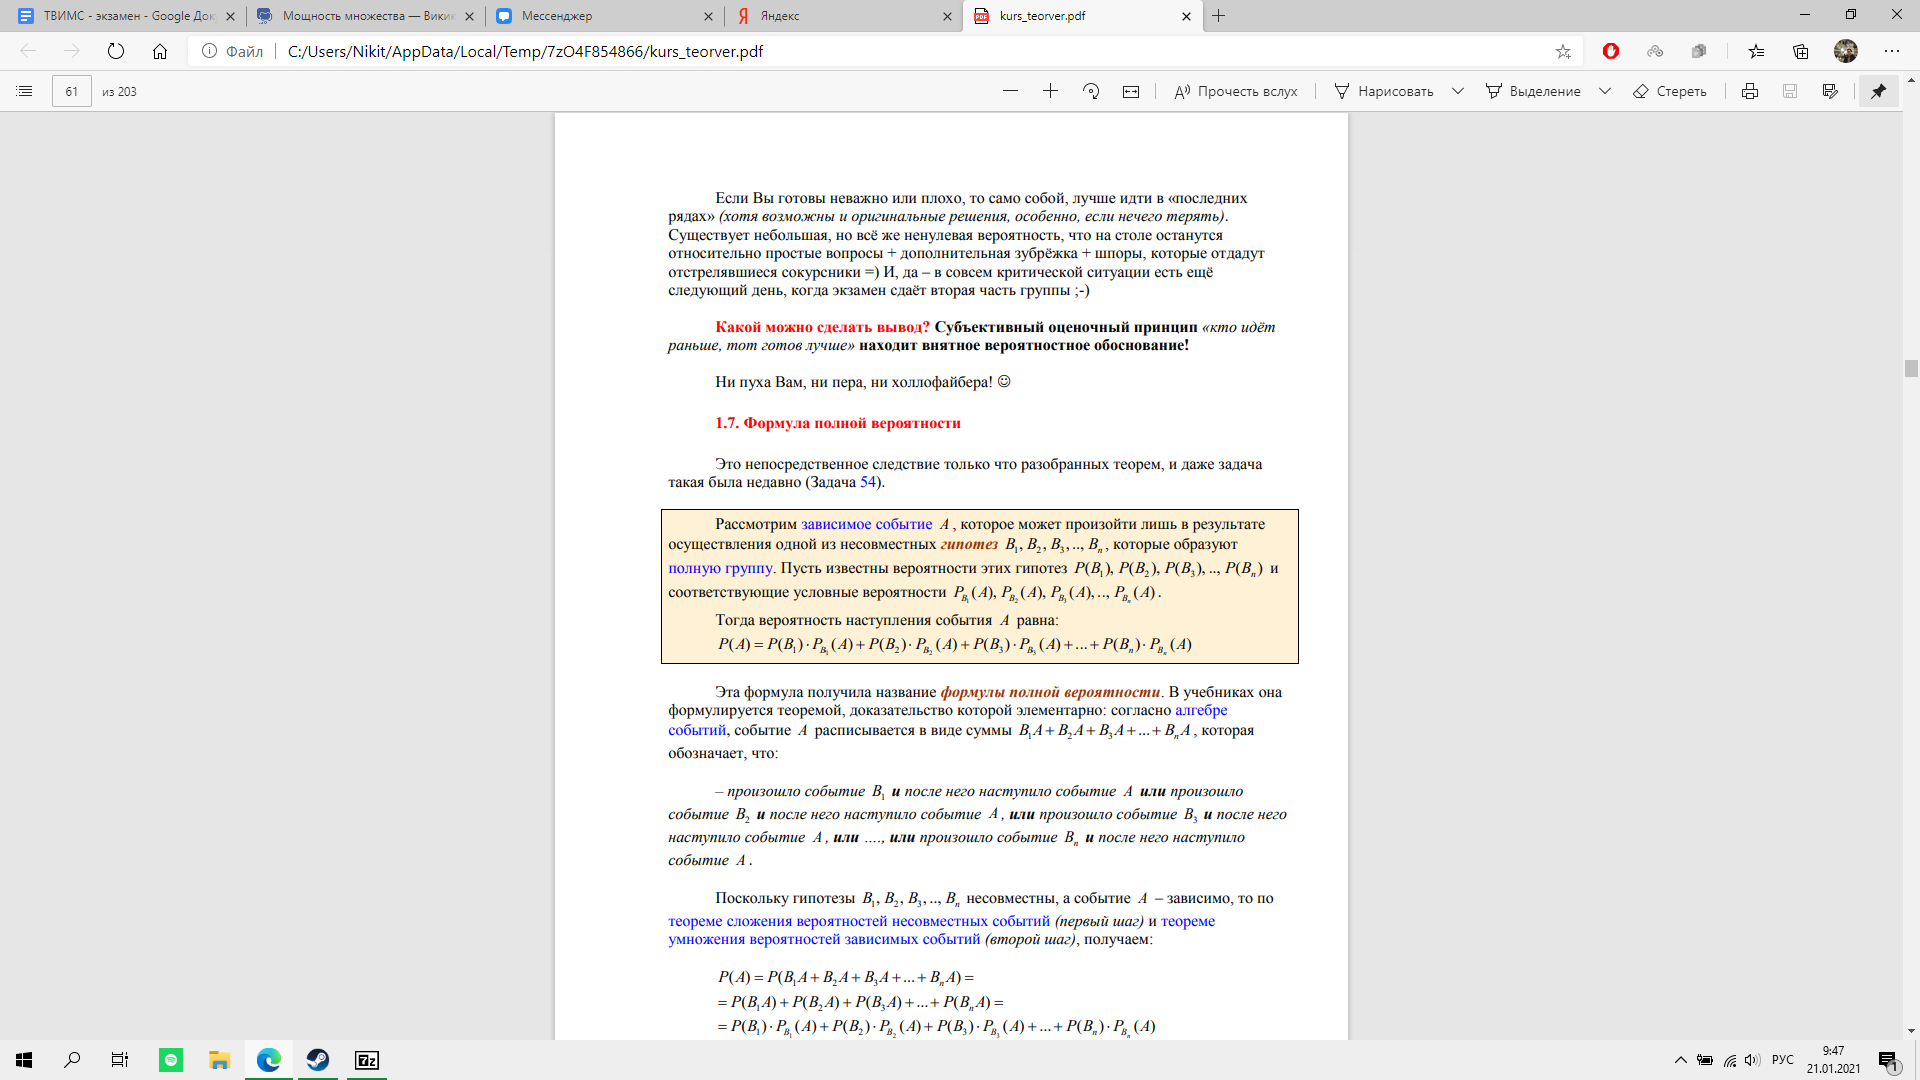
Task: Toggle pin PDF toolbar
Action: 1879,91
